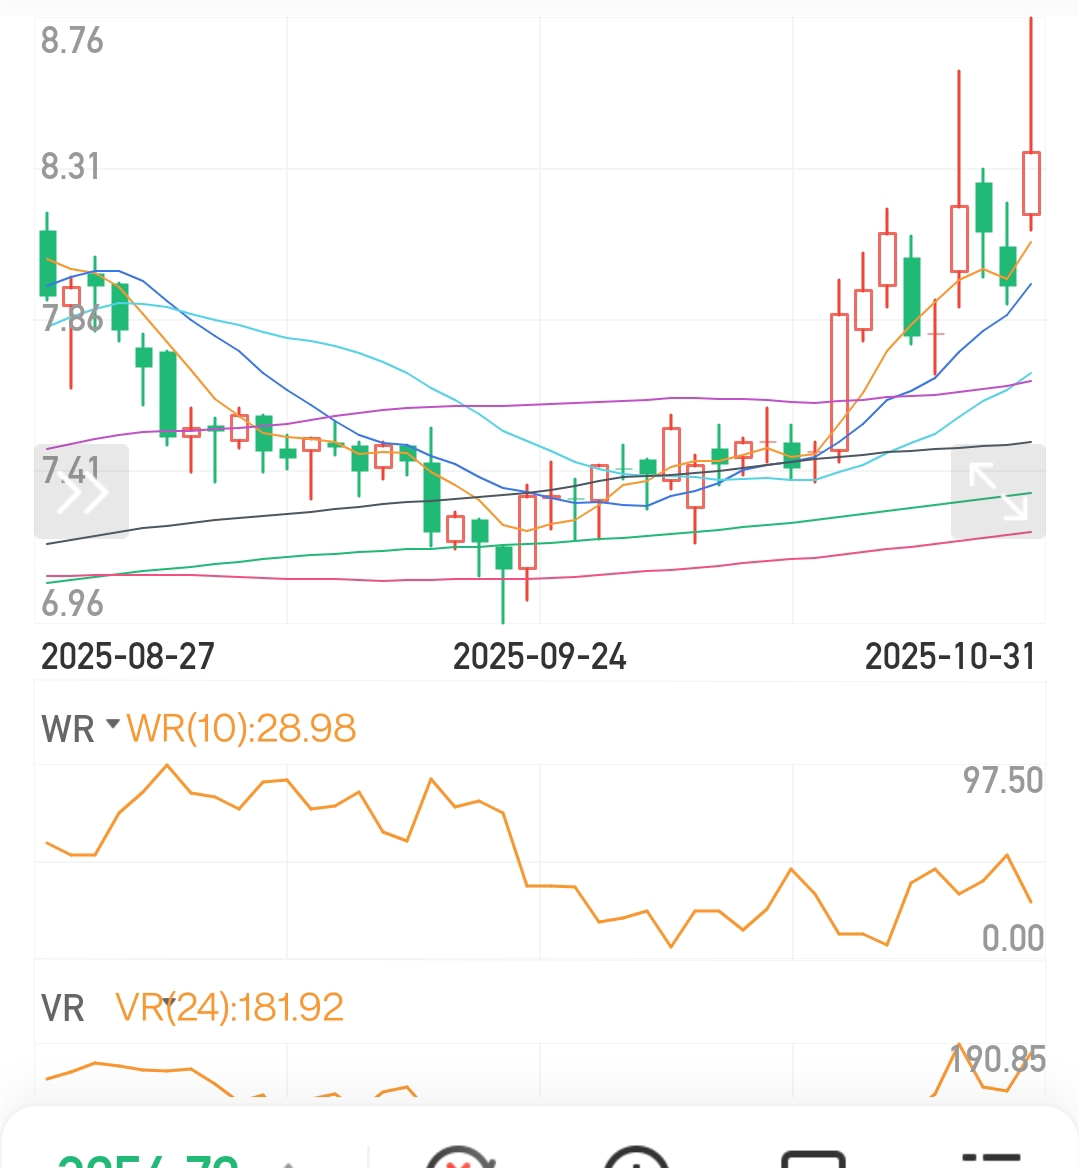Click the 2025-10-31 date label
Viewport: 1079px width, 1168px height.
click(x=950, y=657)
